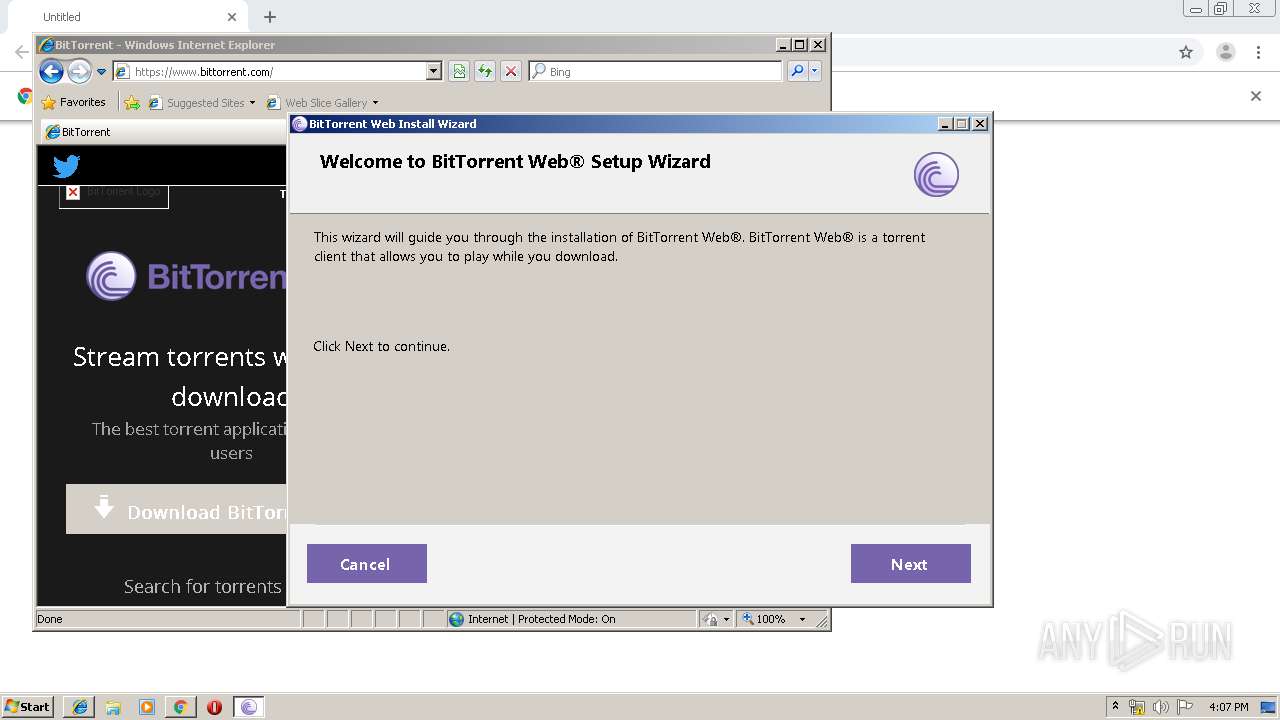This screenshot has width=1280, height=720.
Task: Click the BitTorrent brand logo on the webpage
Action: coord(186,276)
